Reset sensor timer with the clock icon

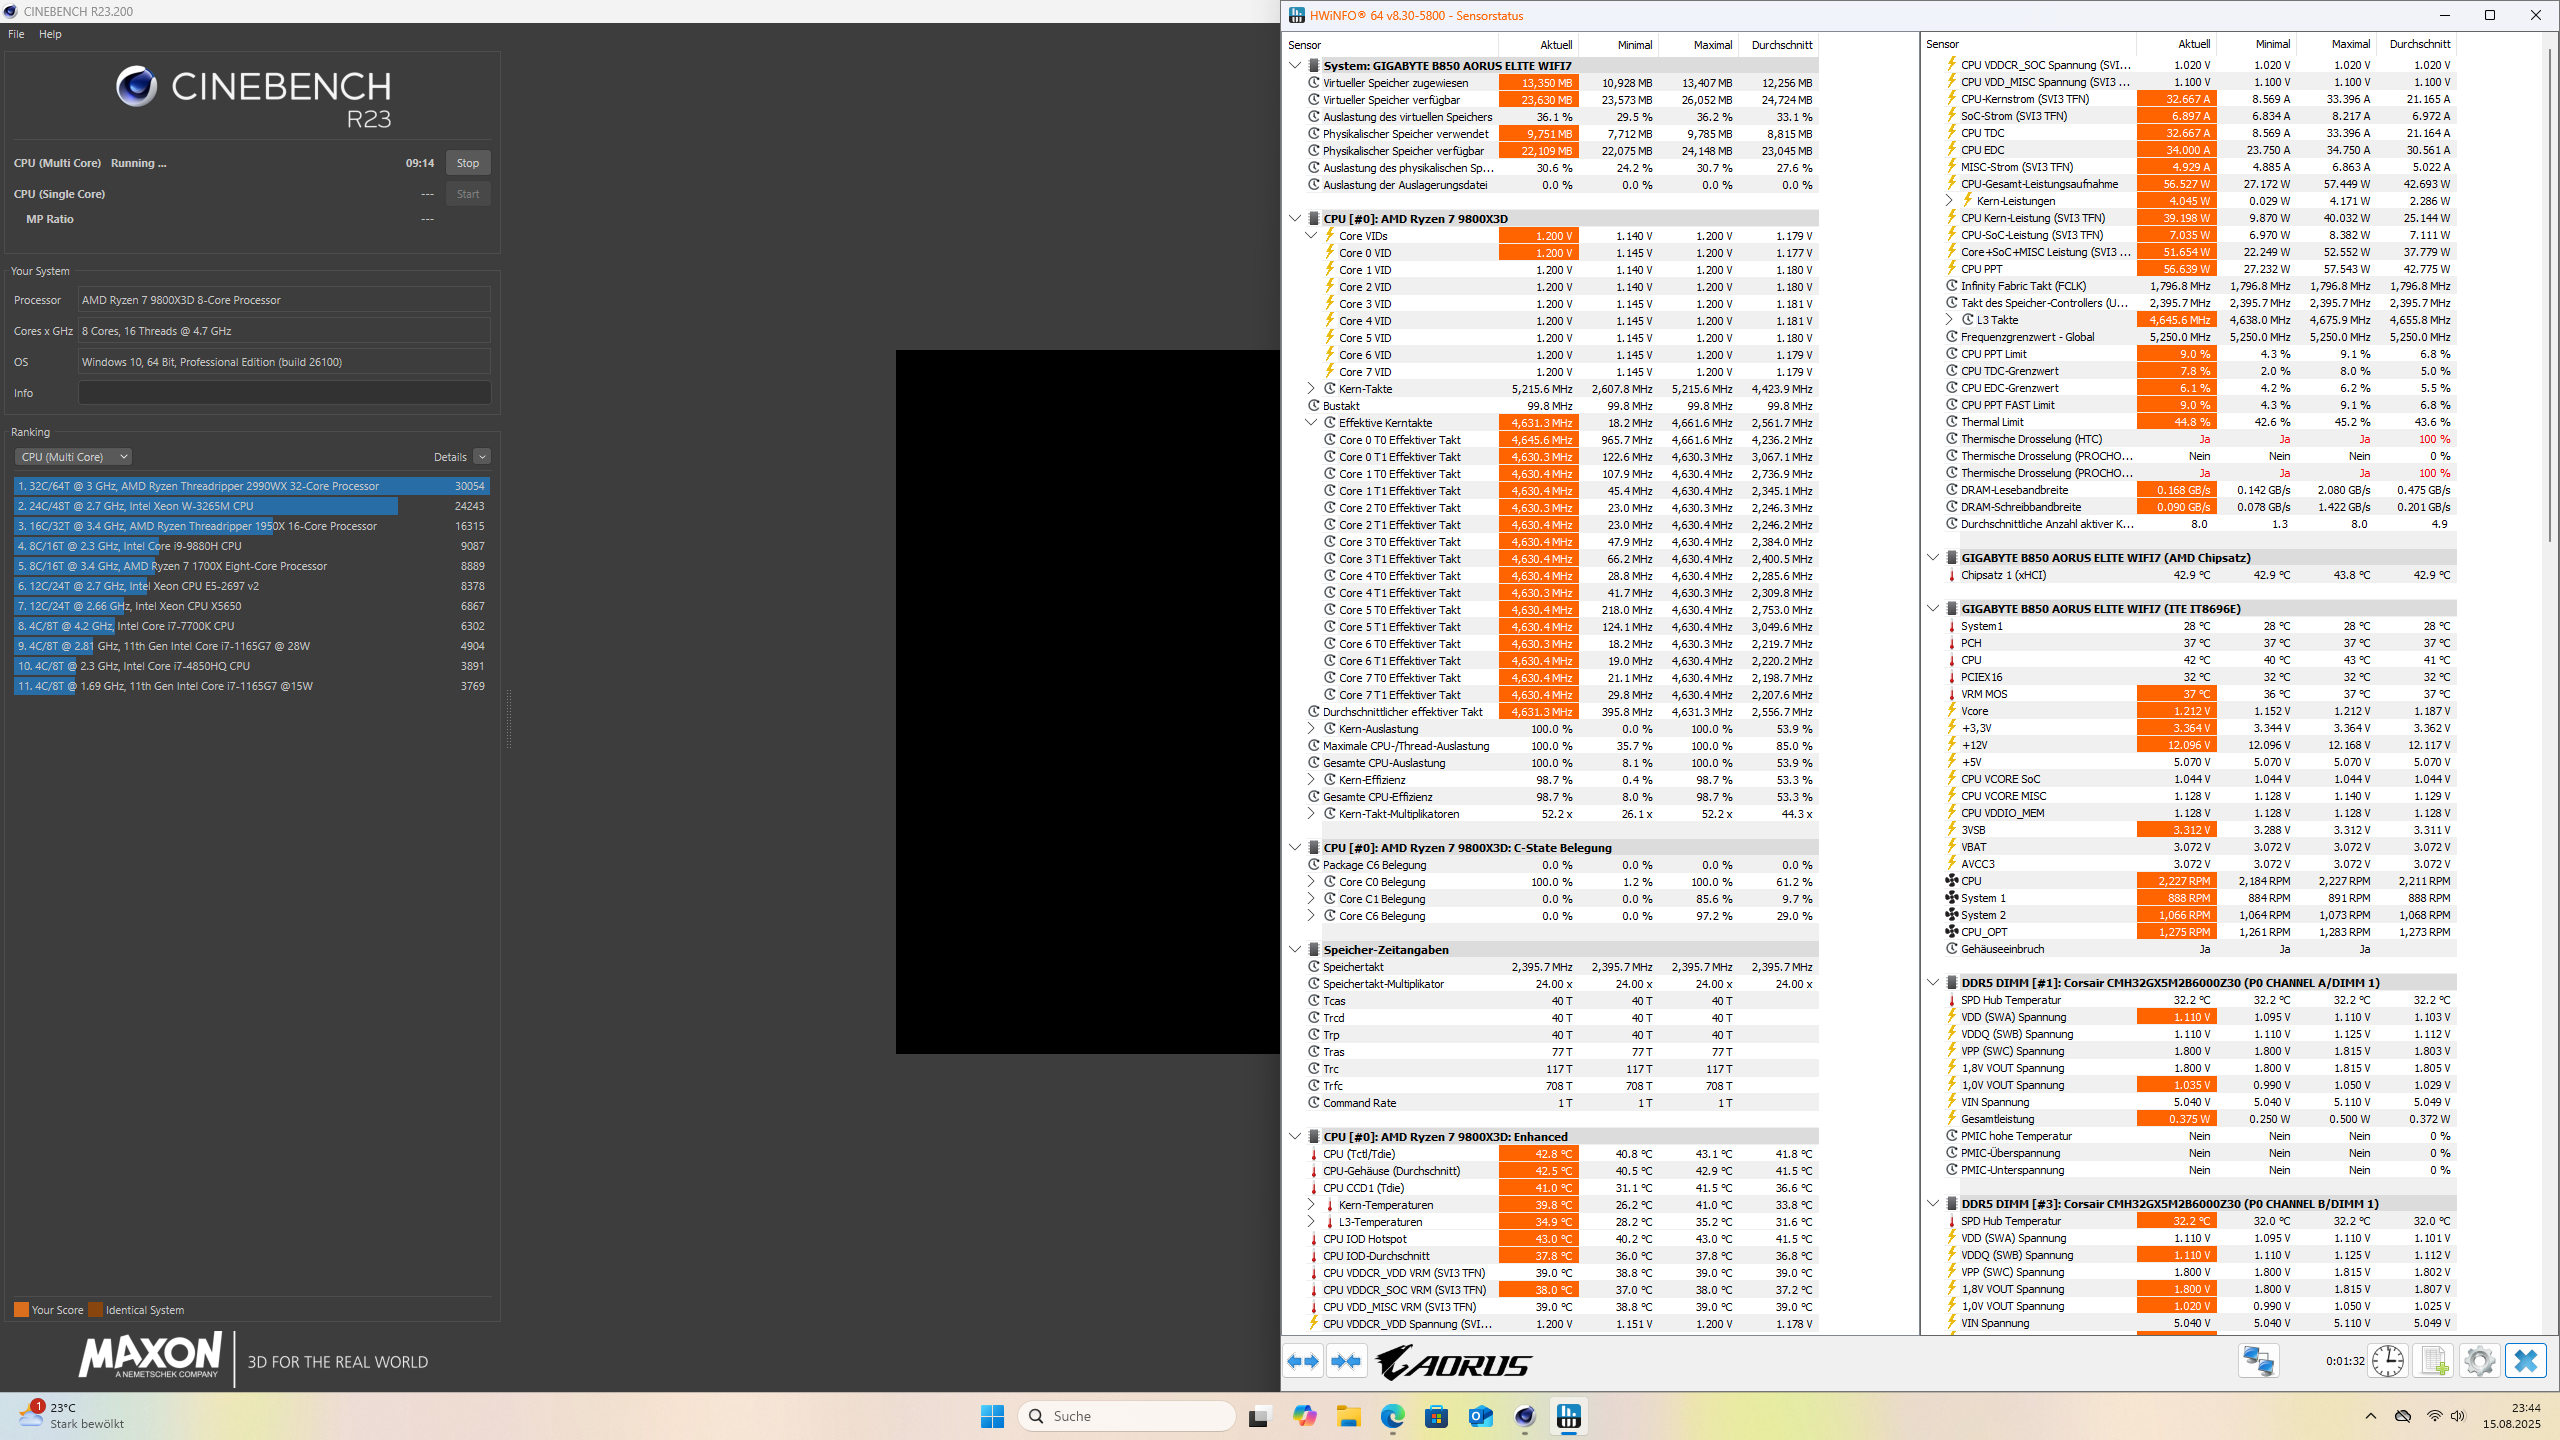click(2388, 1361)
